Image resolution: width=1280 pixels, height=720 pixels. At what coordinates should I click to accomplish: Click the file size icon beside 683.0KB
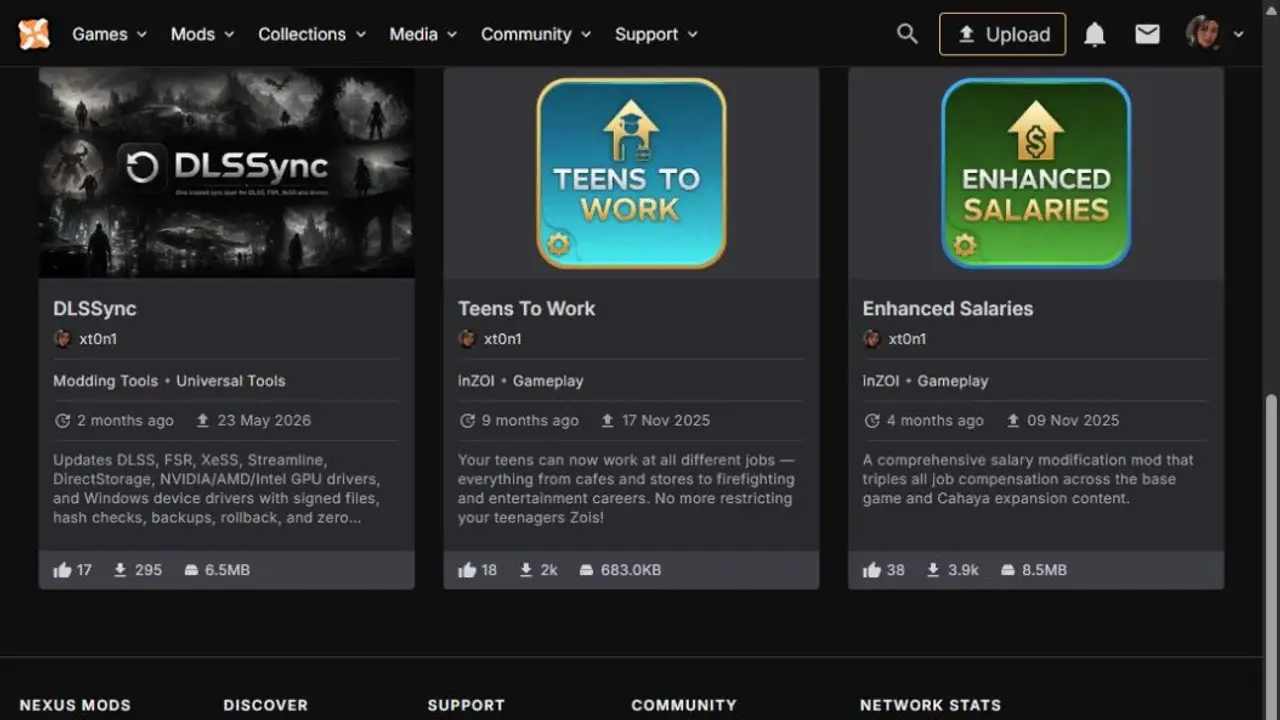[x=587, y=570]
